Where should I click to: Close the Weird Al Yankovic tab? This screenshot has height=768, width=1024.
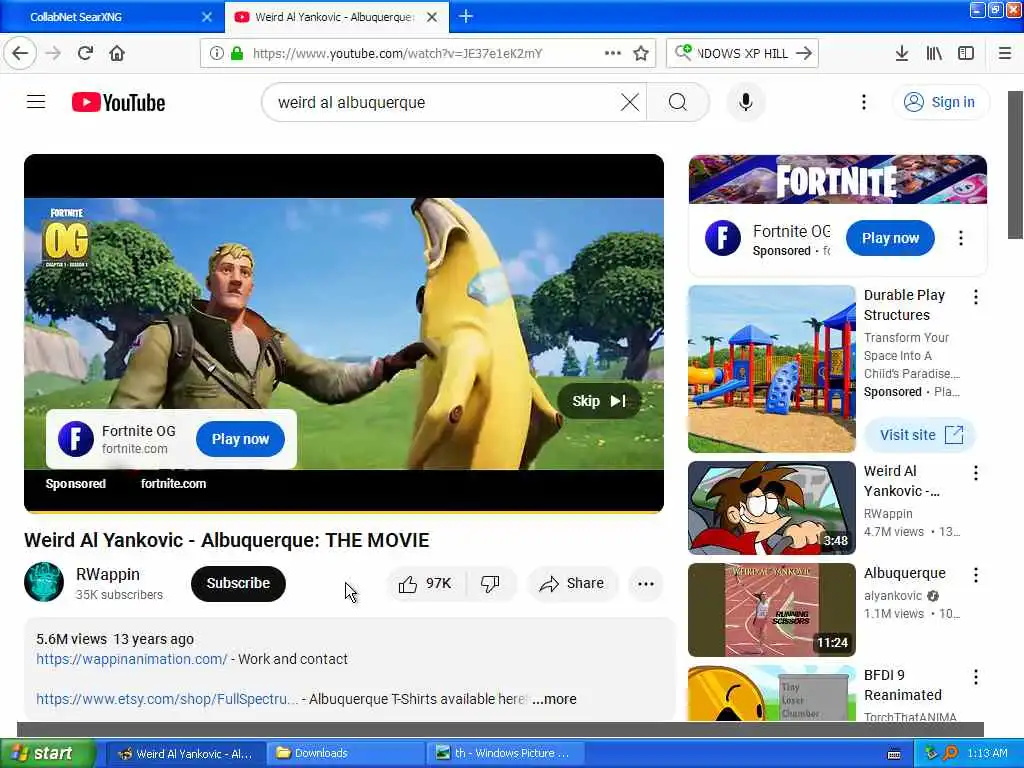coord(432,17)
